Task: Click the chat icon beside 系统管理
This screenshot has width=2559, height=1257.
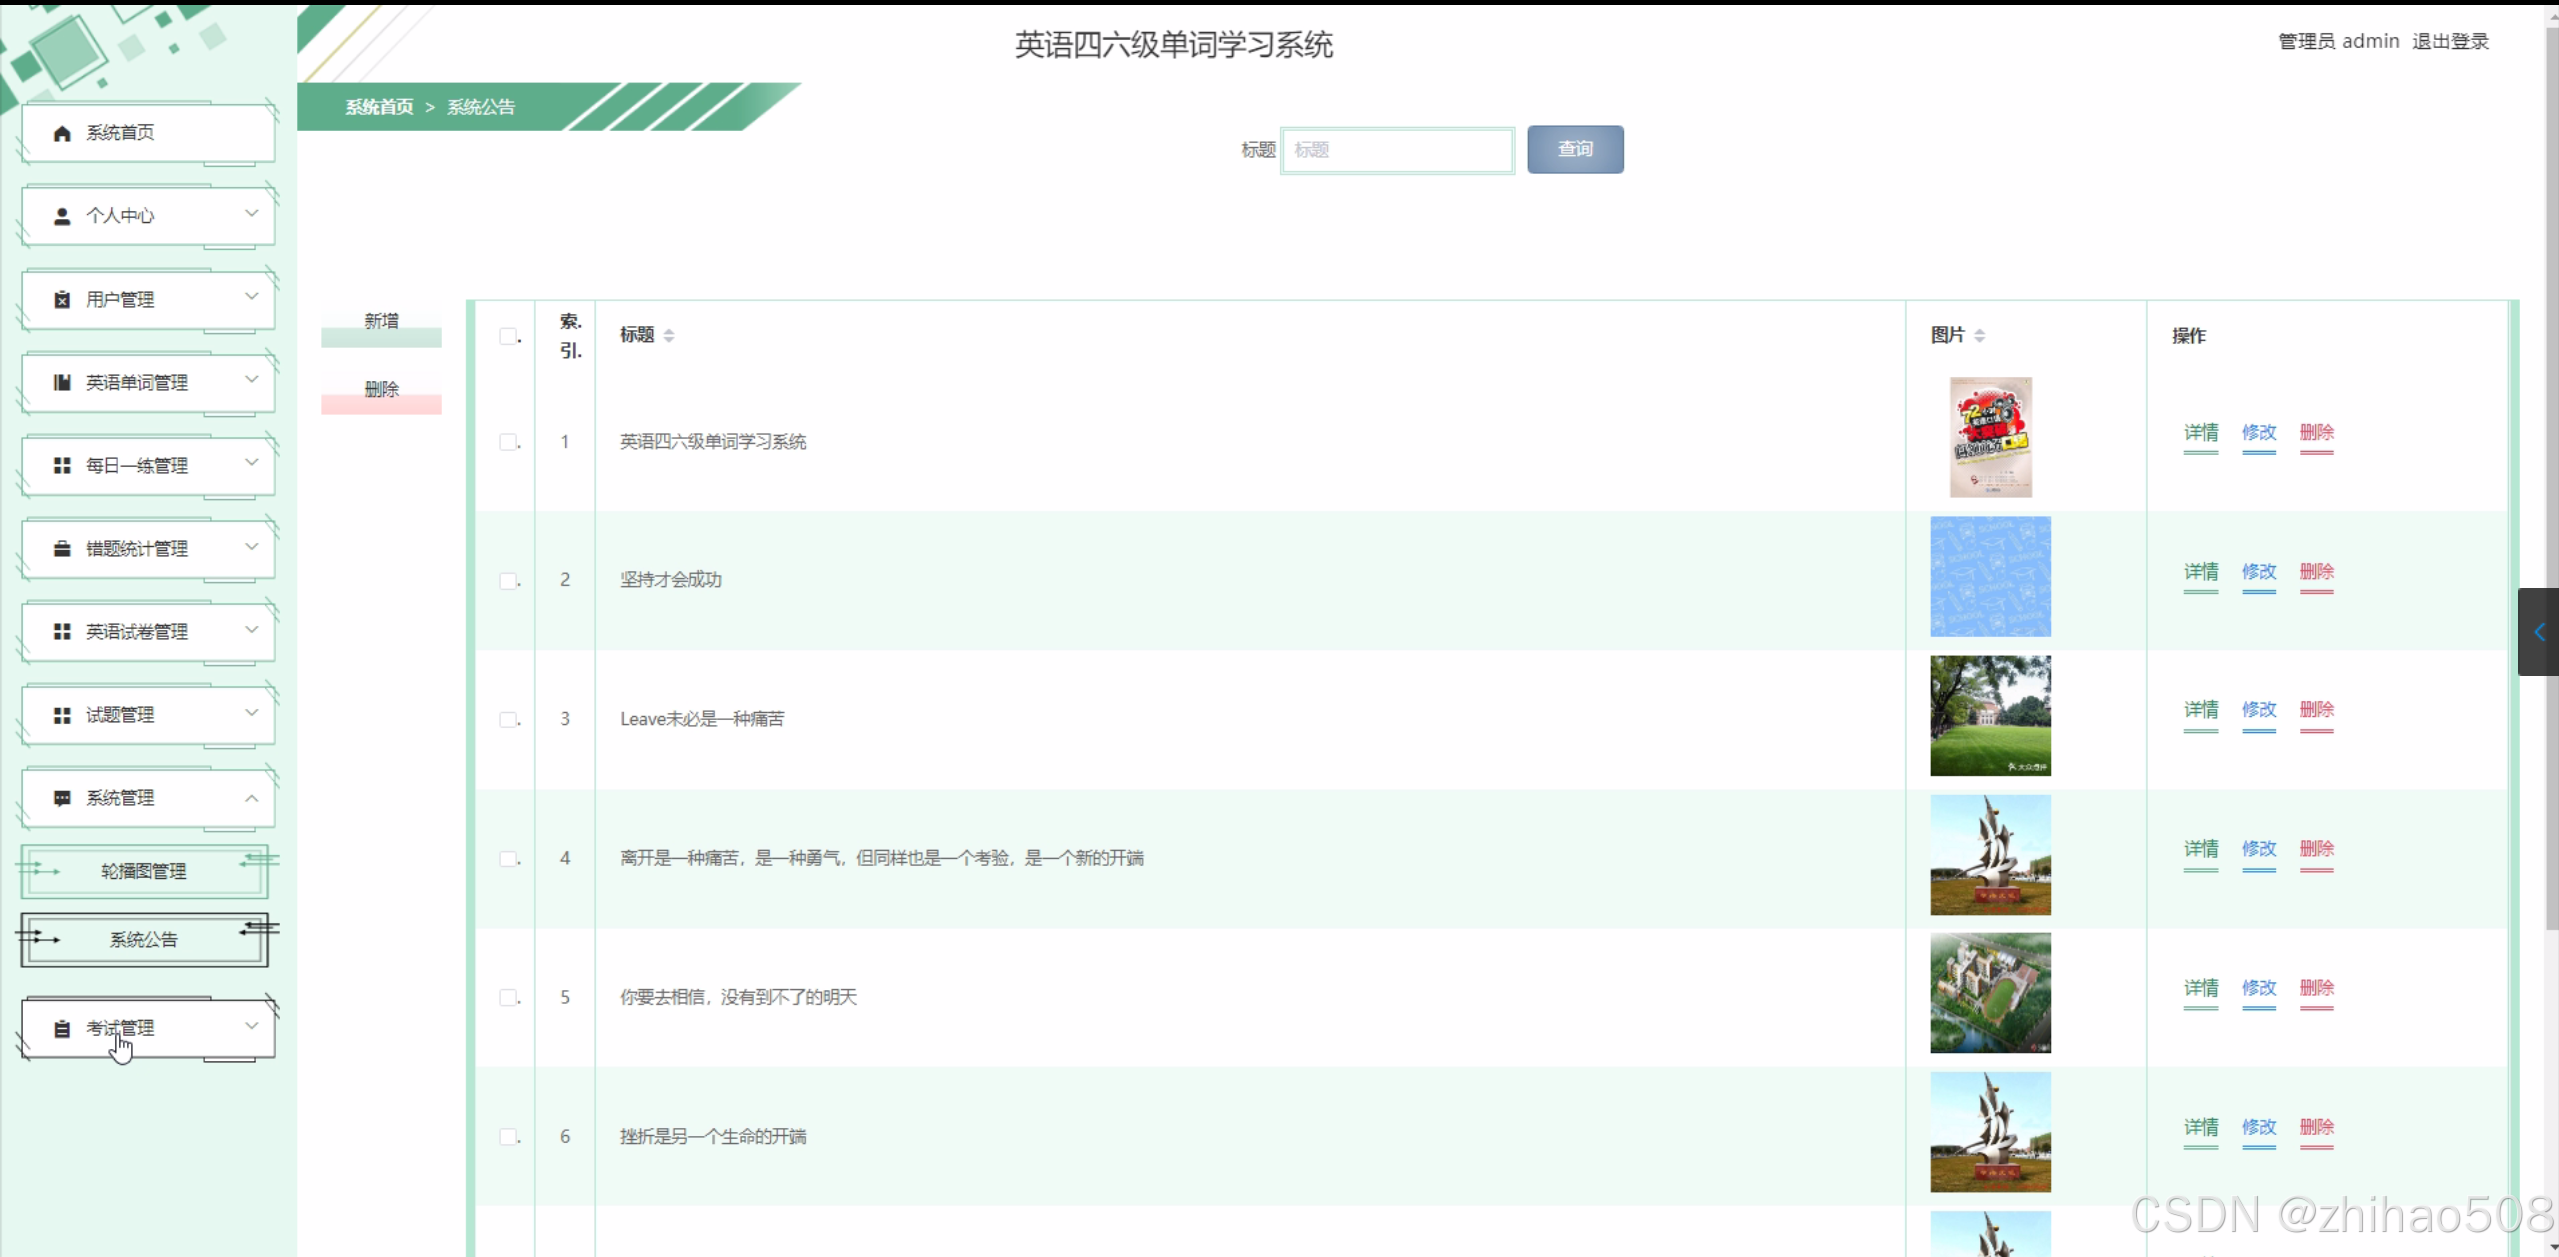Action: (x=61, y=797)
